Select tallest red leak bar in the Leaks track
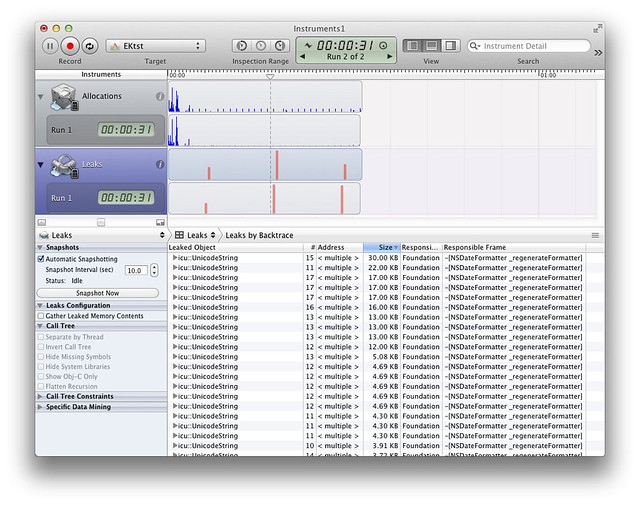Screen dimensions: 640x505 277,165
